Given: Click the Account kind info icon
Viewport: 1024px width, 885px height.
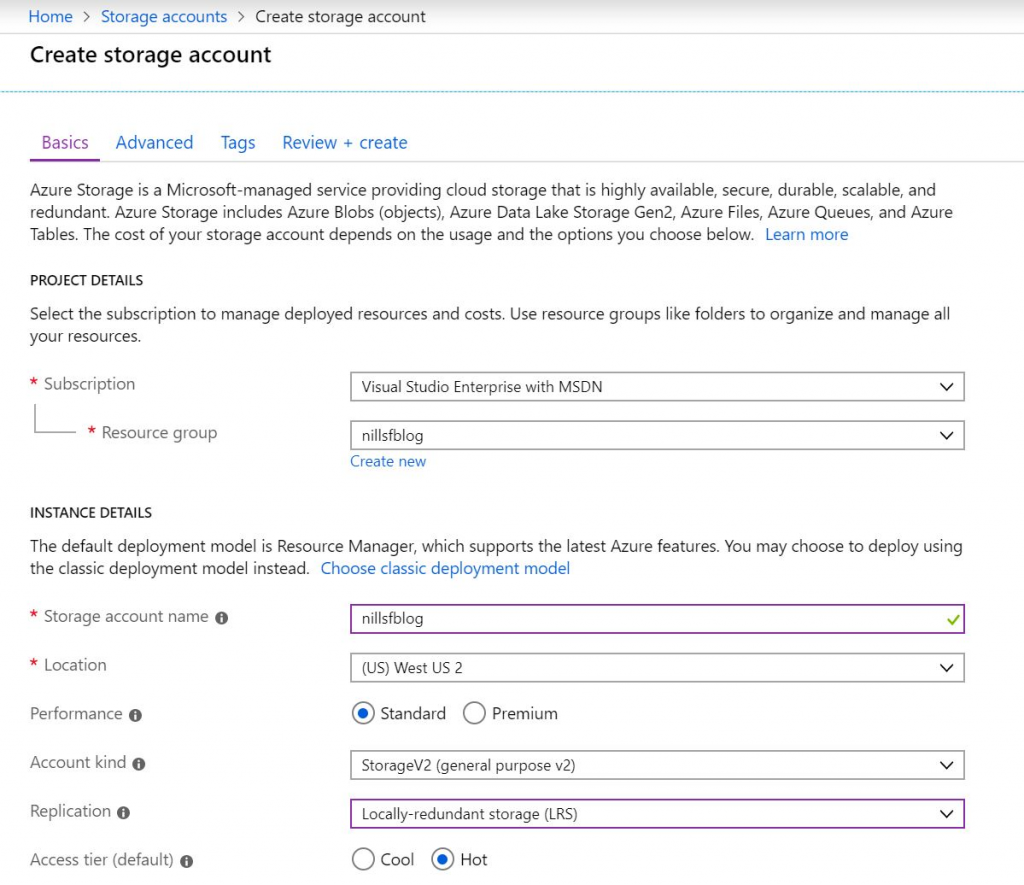Looking at the screenshot, I should click(138, 764).
